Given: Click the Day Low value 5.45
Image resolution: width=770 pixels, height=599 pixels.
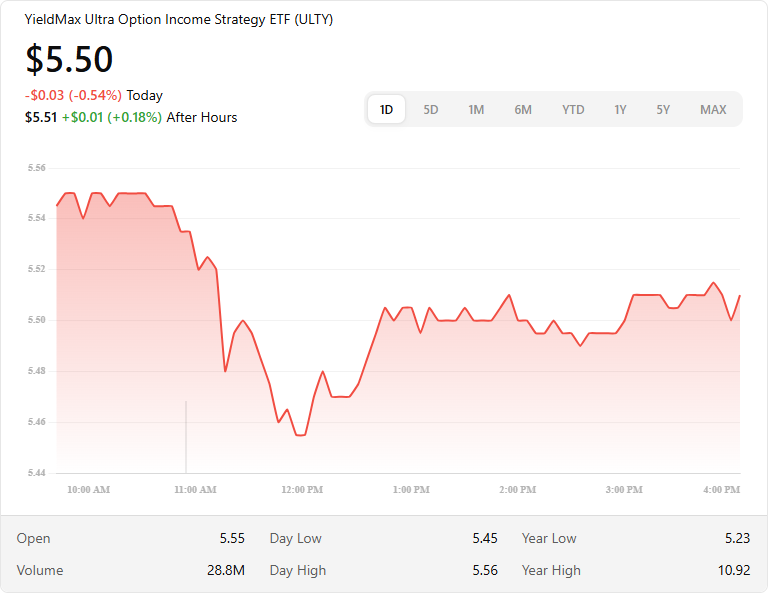Looking at the screenshot, I should pos(485,538).
